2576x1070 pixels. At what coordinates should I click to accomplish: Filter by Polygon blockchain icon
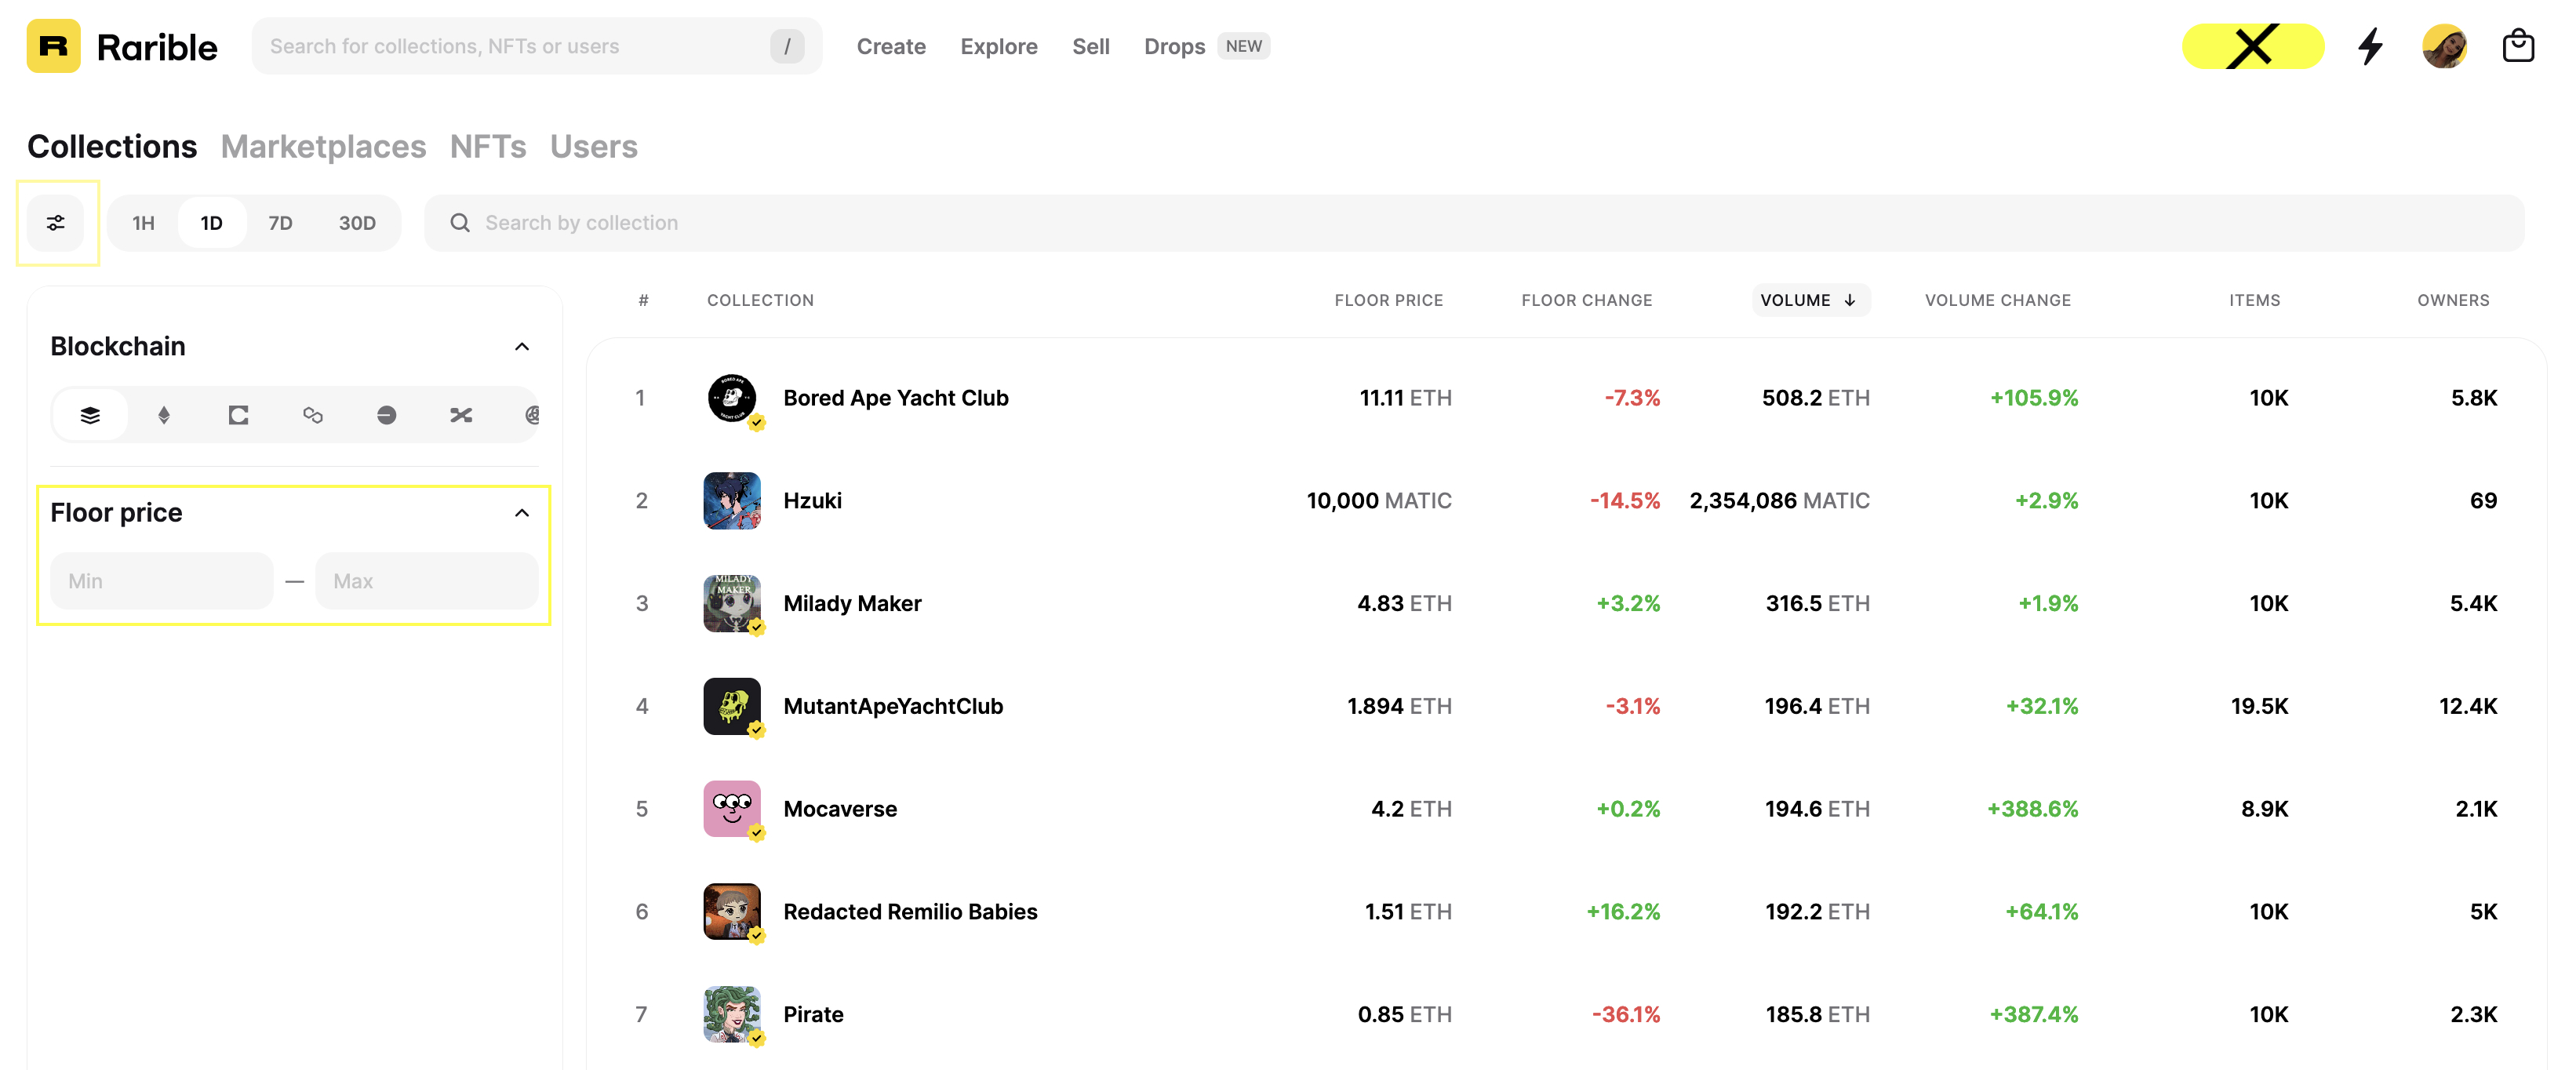(312, 415)
